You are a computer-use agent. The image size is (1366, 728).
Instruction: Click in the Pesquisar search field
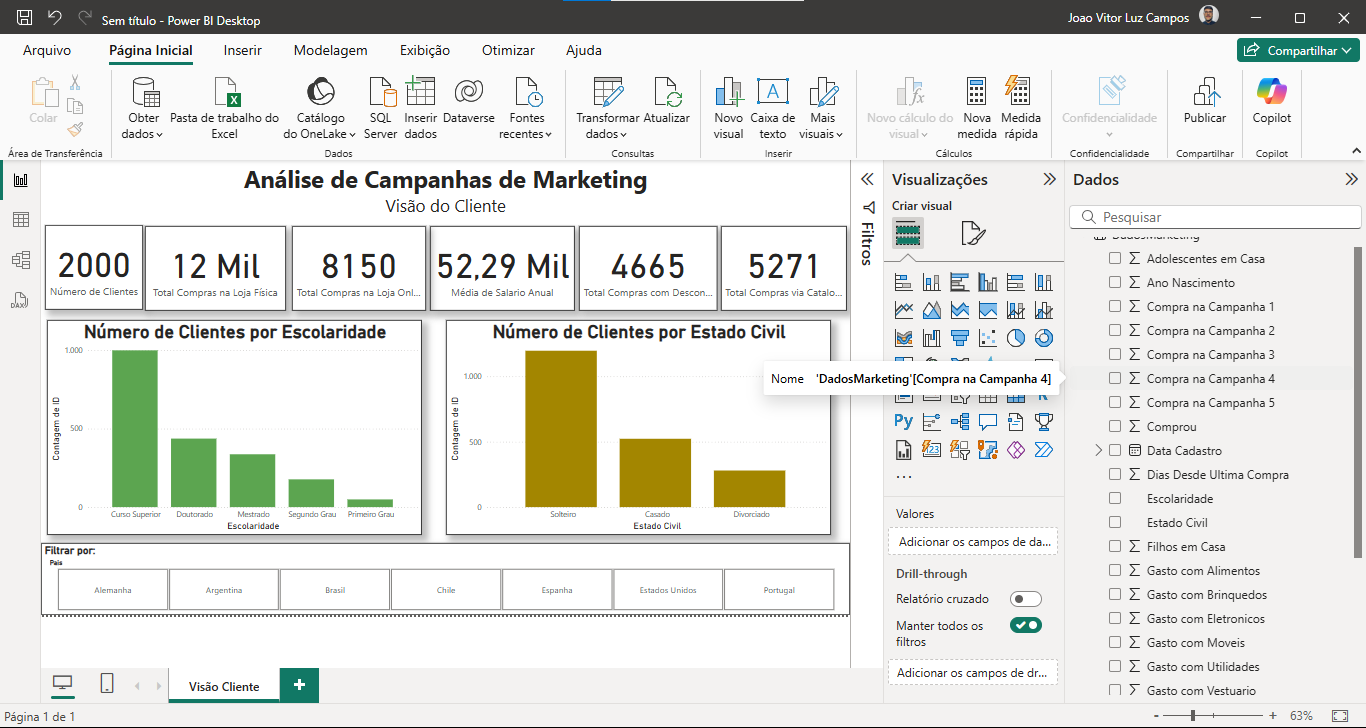coord(1216,217)
